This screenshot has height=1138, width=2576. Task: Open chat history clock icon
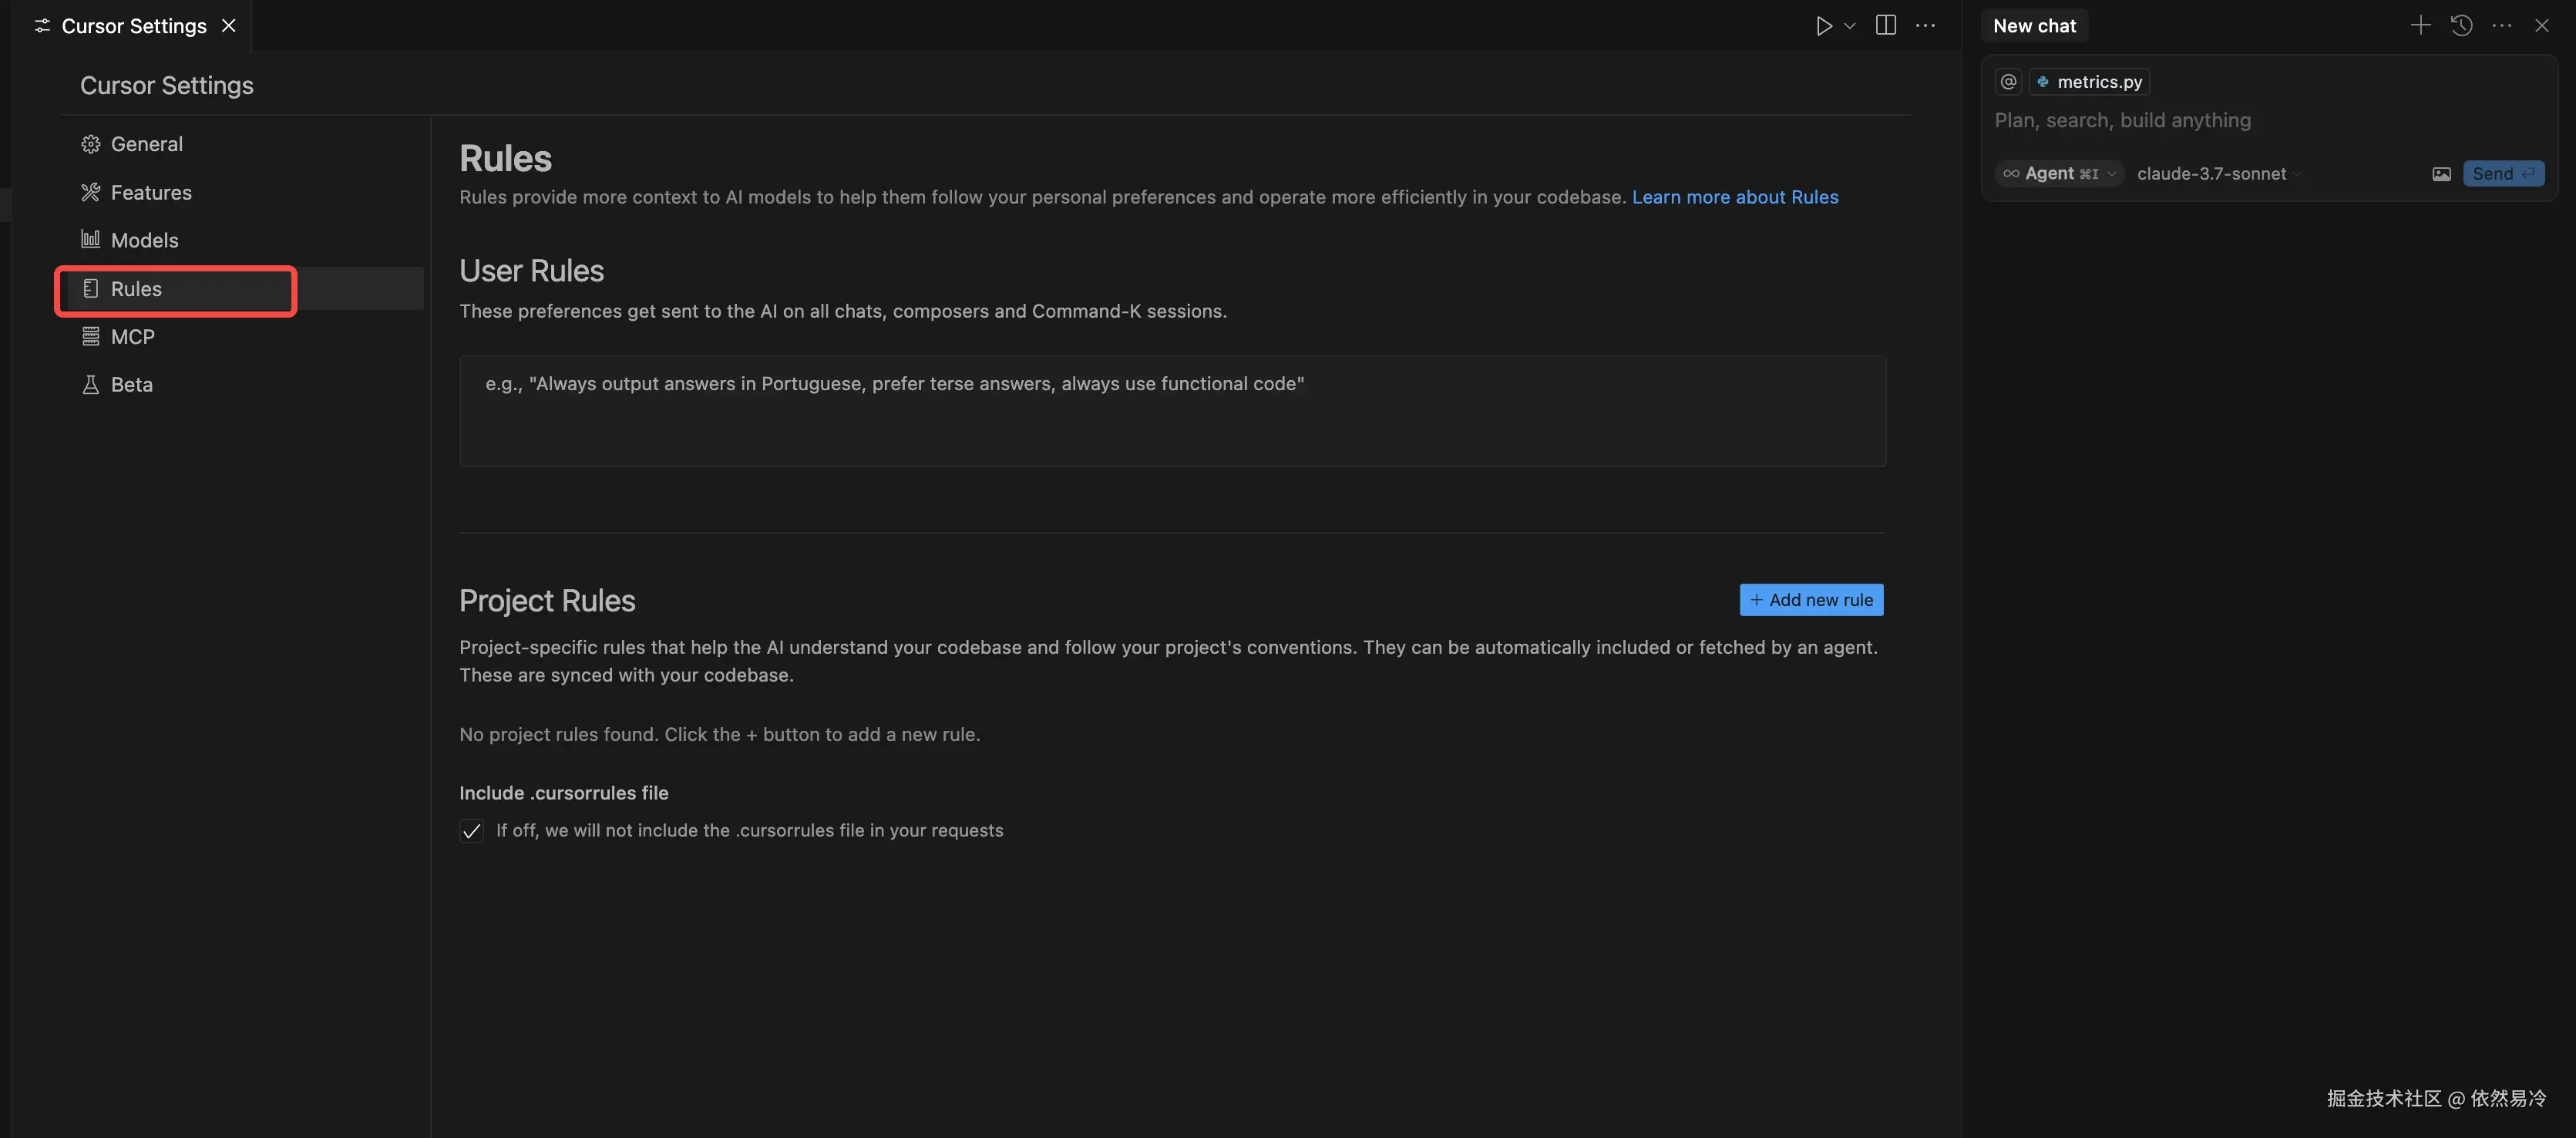click(x=2461, y=26)
